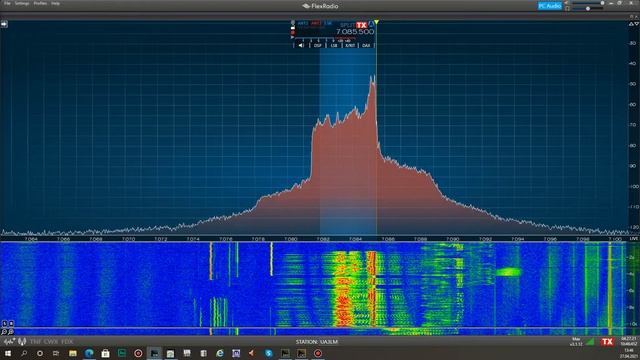Open File Explorer from taskbar
Screen dimensions: 640x360
73,353
